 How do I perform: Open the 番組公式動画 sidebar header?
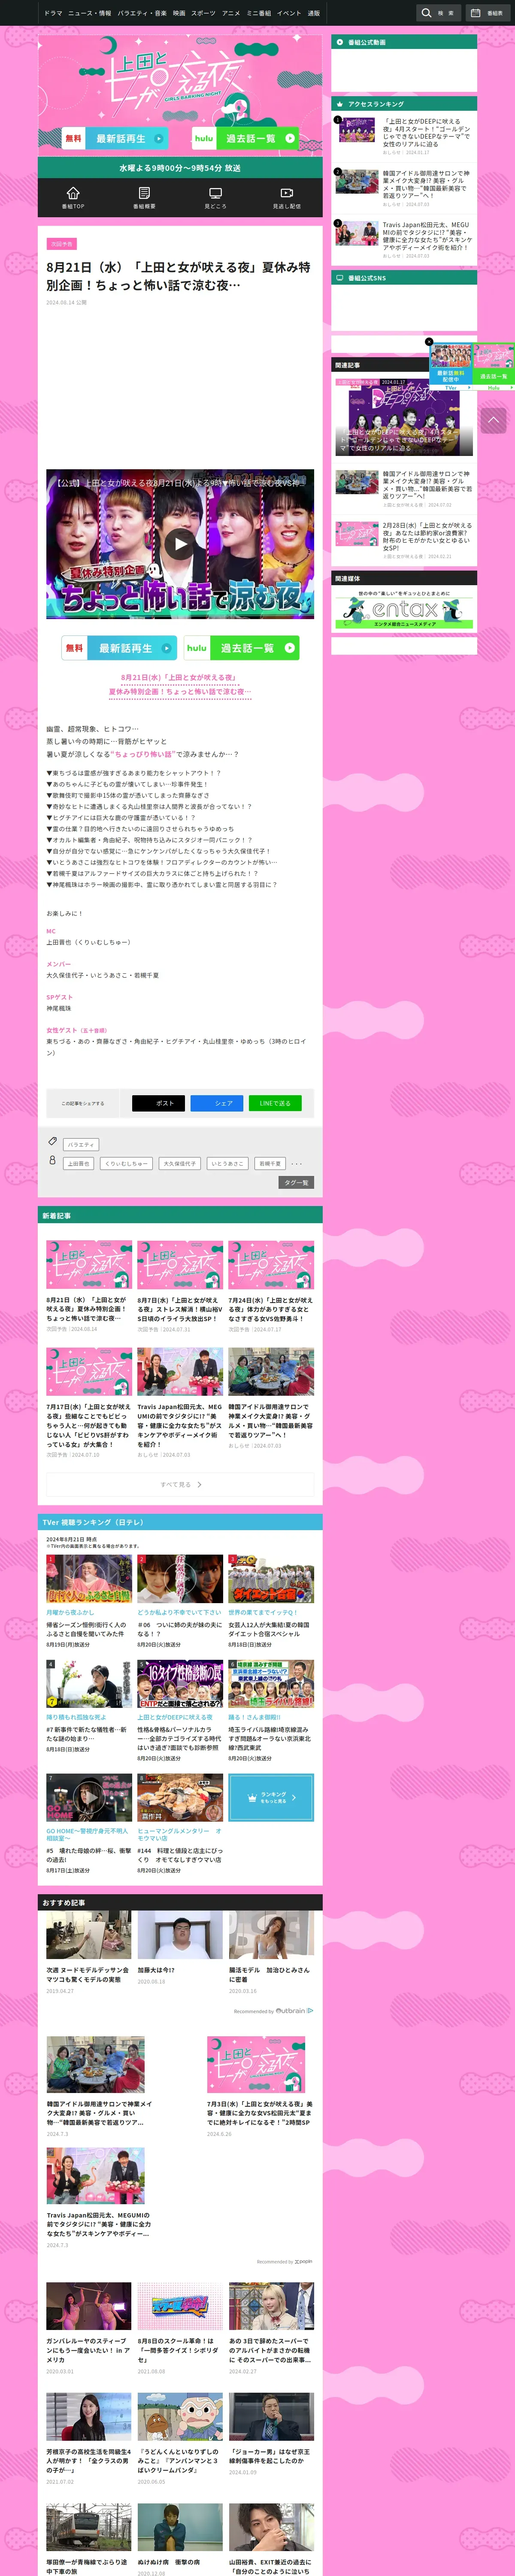tap(404, 42)
